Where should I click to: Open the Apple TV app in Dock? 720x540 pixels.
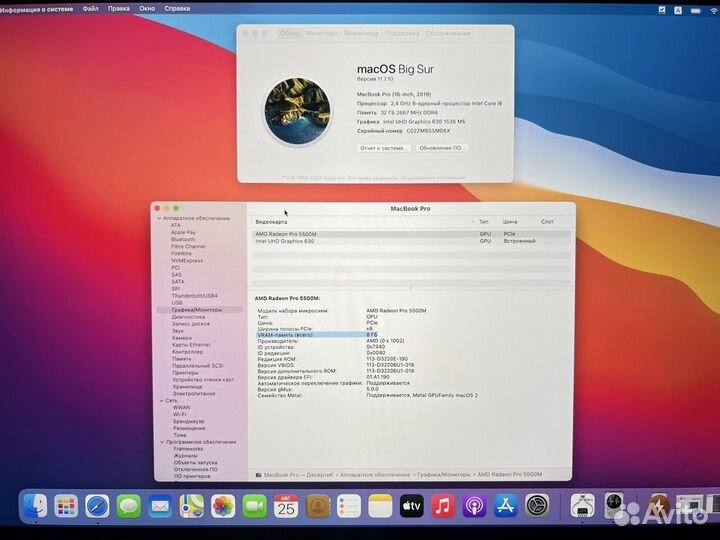point(412,506)
